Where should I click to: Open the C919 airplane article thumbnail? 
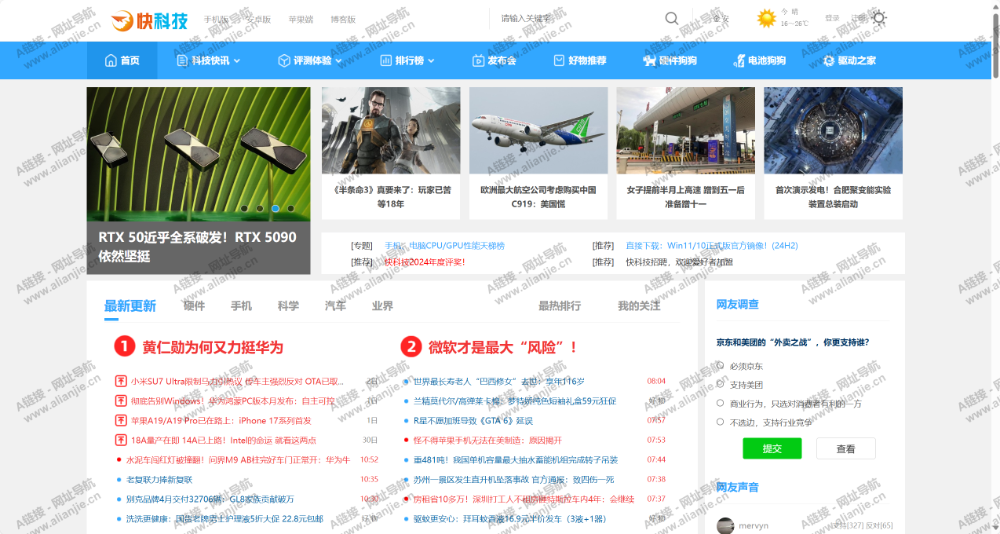tap(538, 130)
